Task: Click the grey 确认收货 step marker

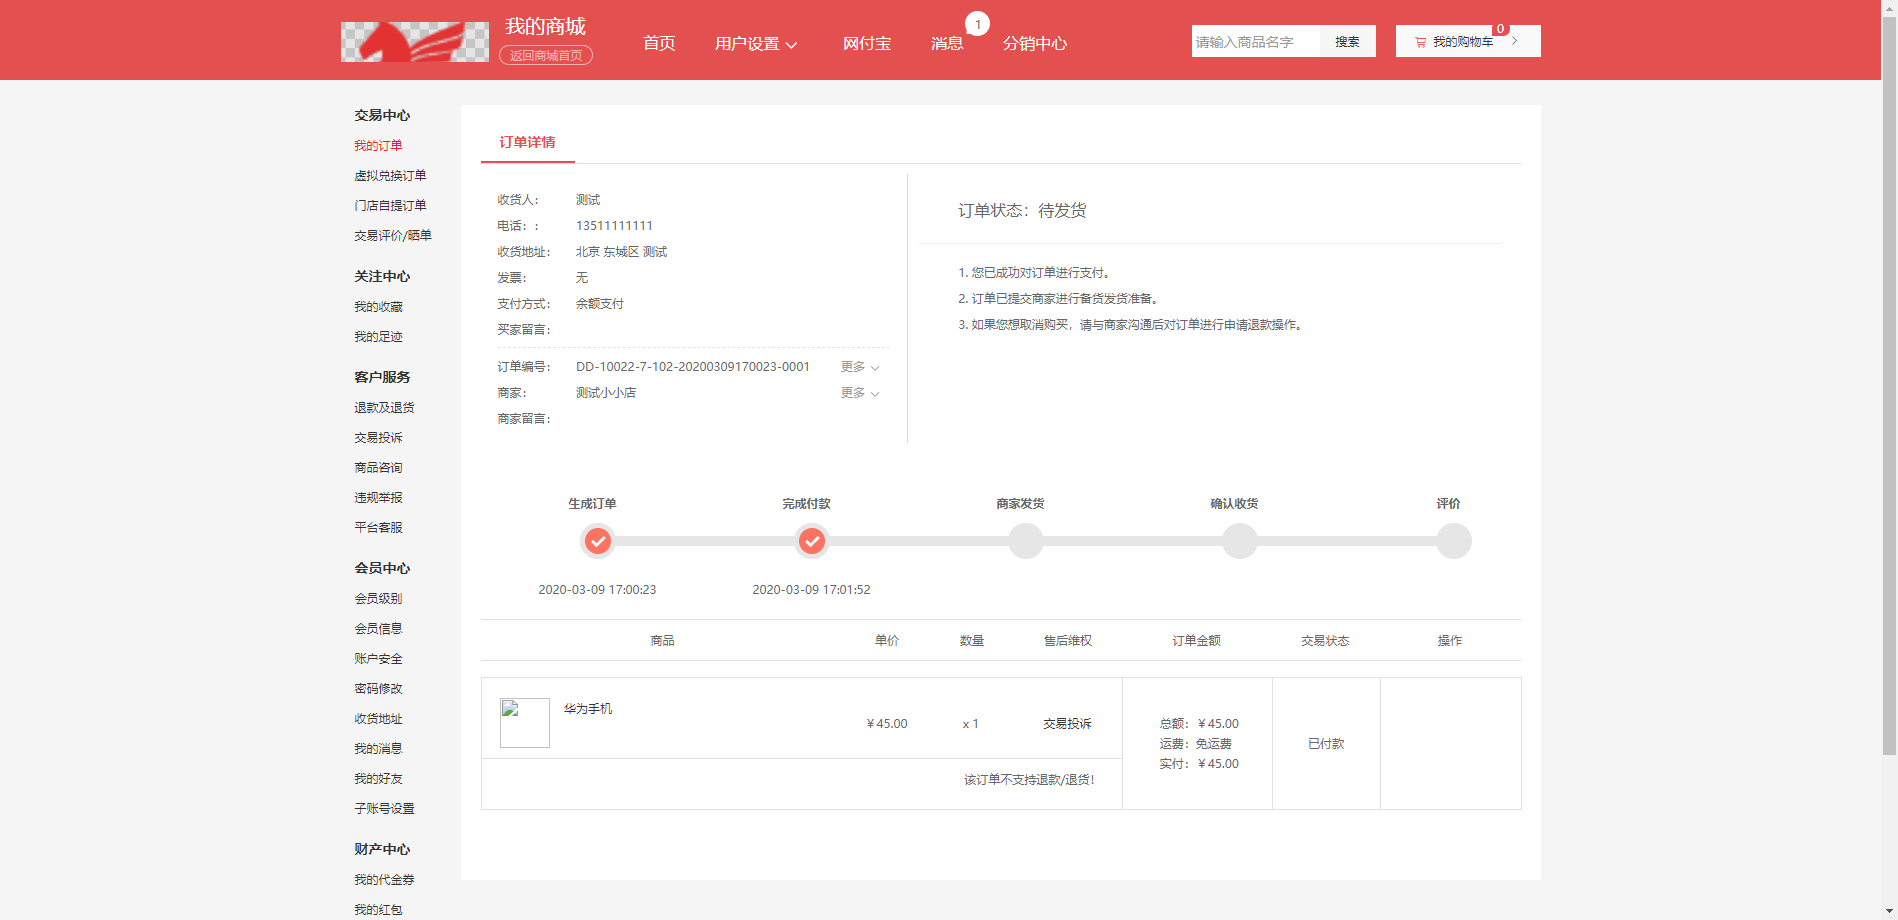Action: (1240, 541)
